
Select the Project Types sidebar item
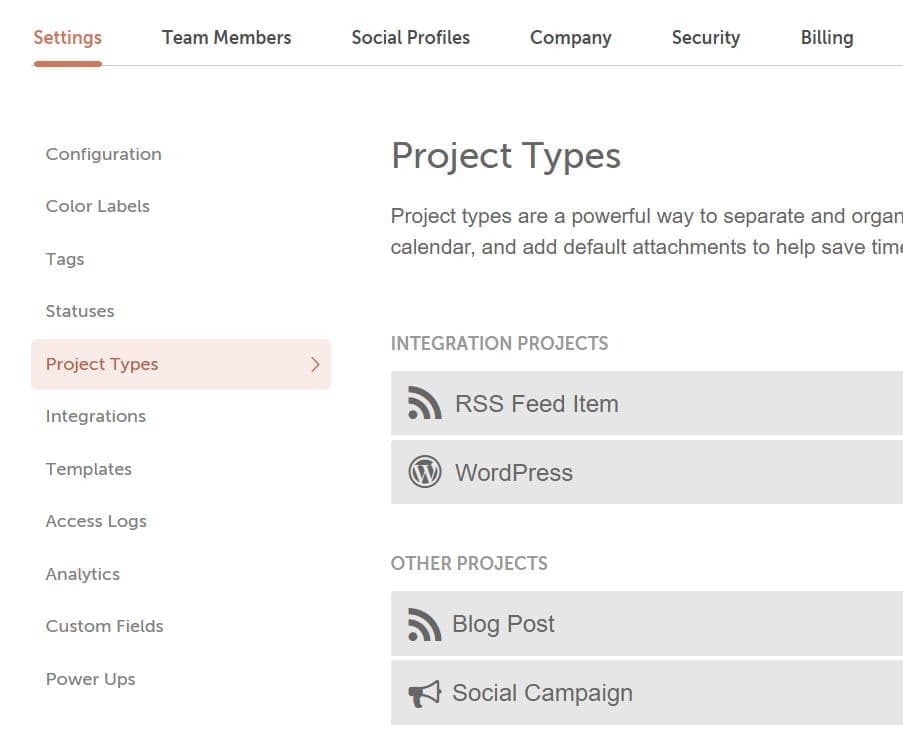(x=181, y=364)
